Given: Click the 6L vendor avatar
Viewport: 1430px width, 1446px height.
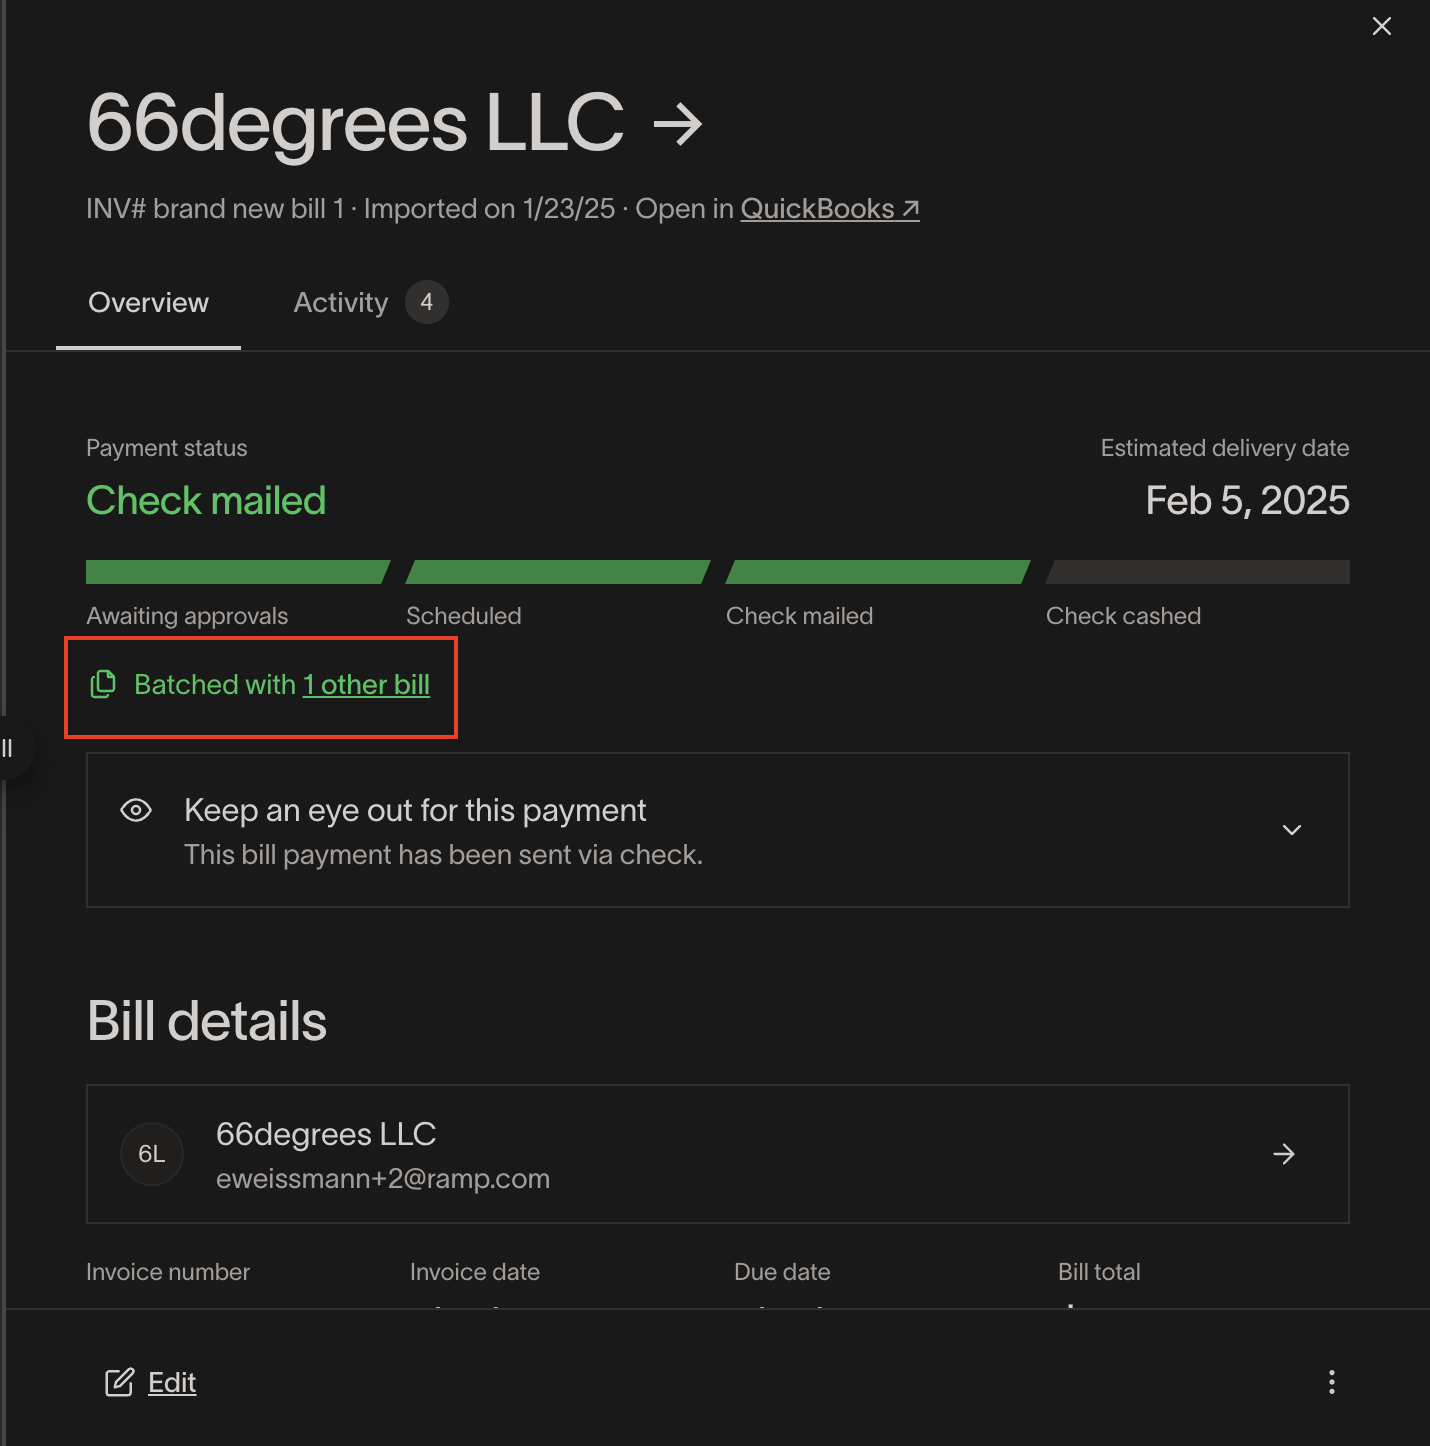Looking at the screenshot, I should click(152, 1154).
